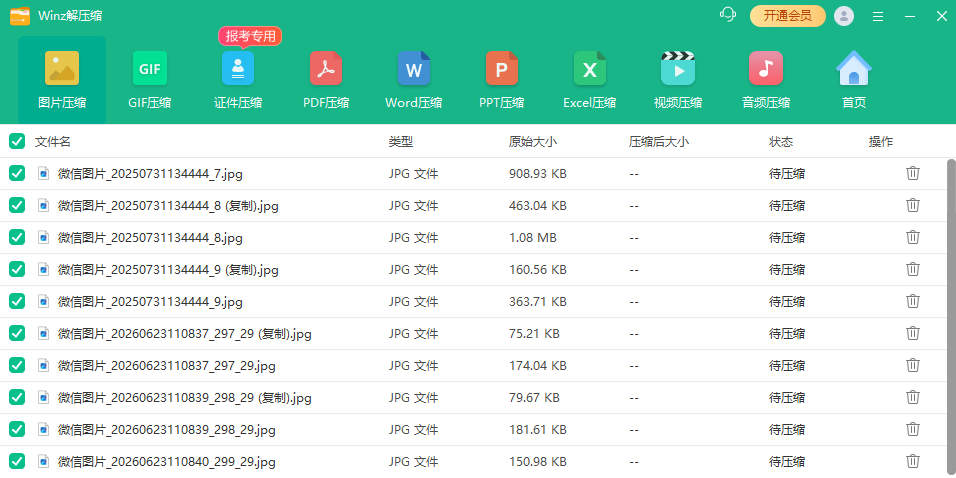
Task: Click the 463.04 KB size value
Action: (538, 205)
